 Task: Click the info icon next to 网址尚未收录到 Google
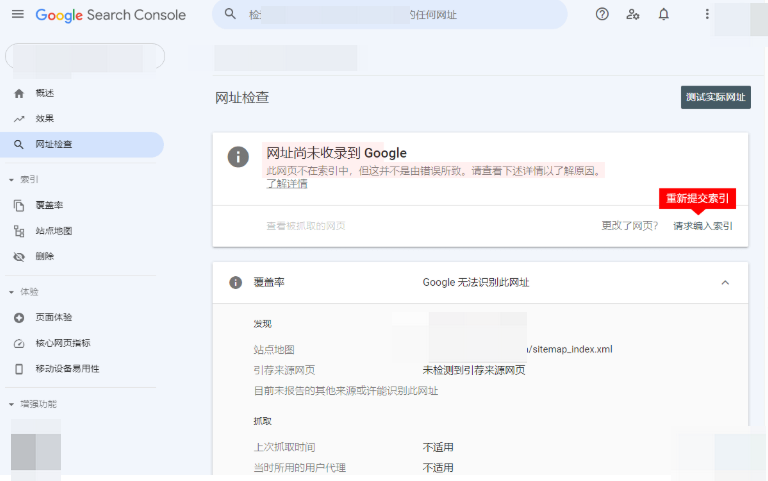click(x=238, y=157)
